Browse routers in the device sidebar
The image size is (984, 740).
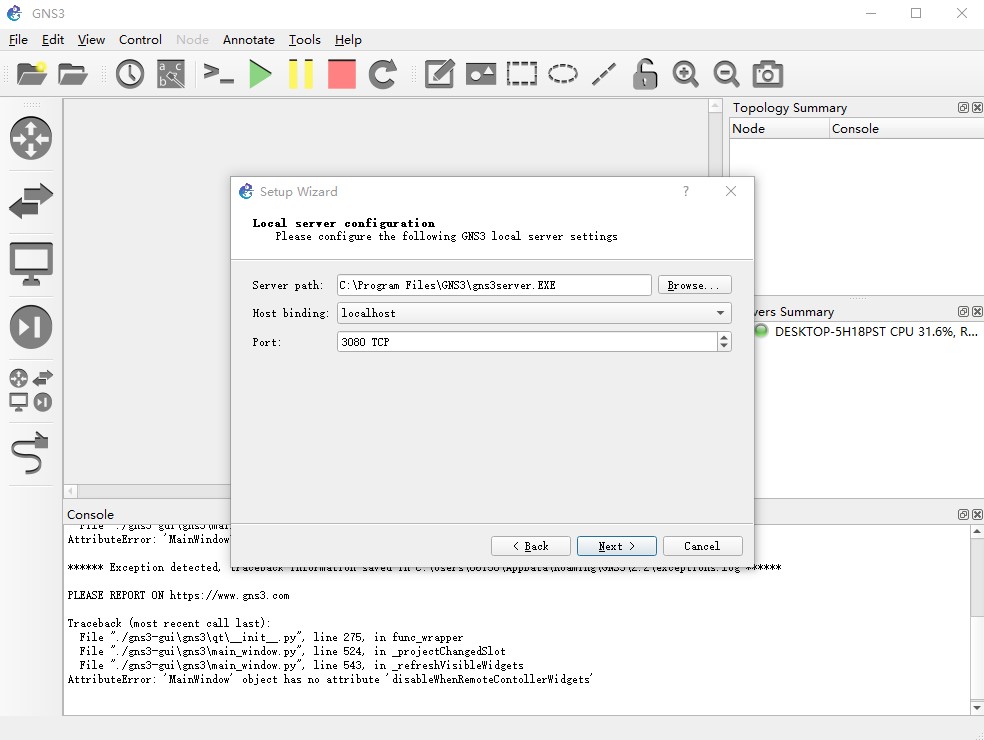pyautogui.click(x=31, y=138)
